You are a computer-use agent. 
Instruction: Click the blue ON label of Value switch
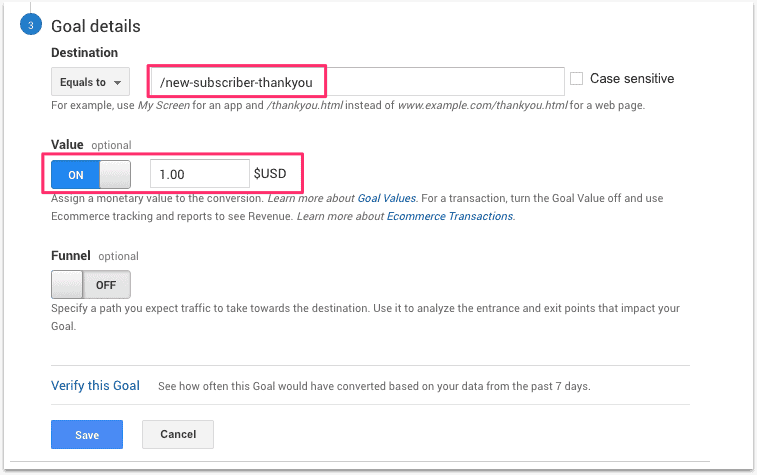(x=76, y=174)
